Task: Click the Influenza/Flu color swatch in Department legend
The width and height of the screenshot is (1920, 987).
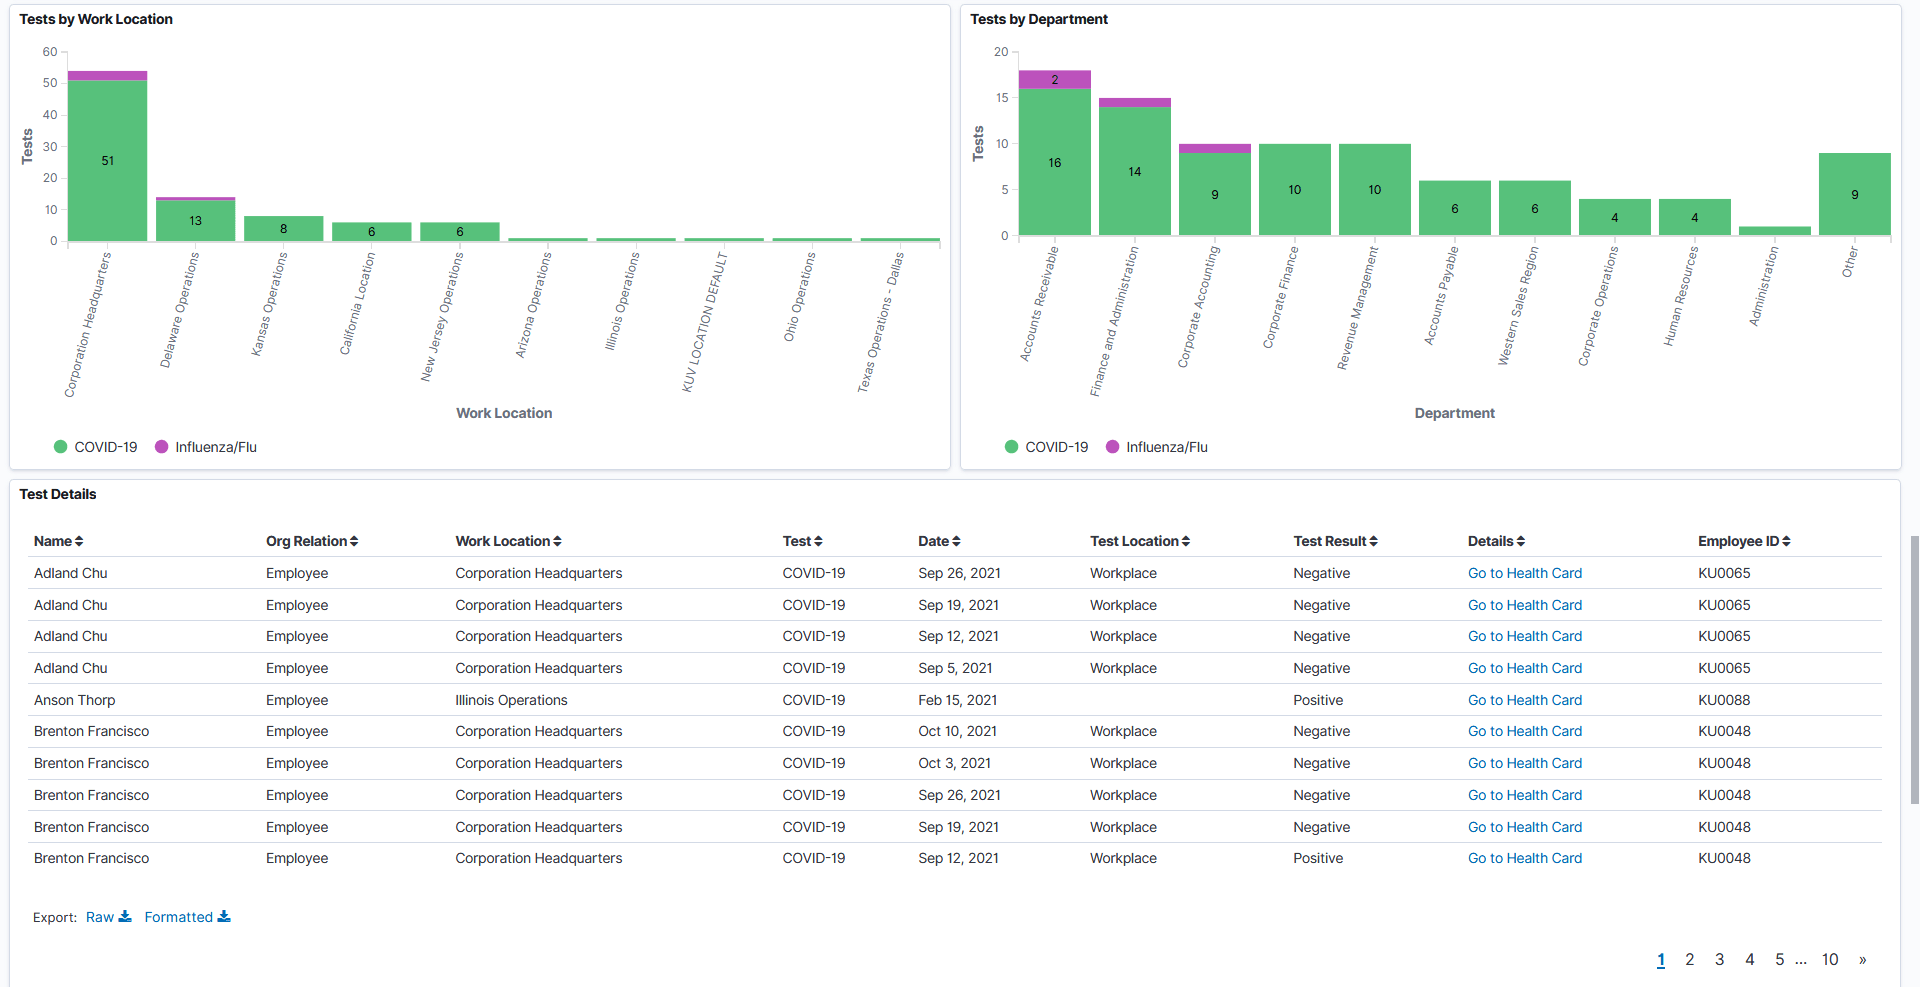Action: (1112, 447)
